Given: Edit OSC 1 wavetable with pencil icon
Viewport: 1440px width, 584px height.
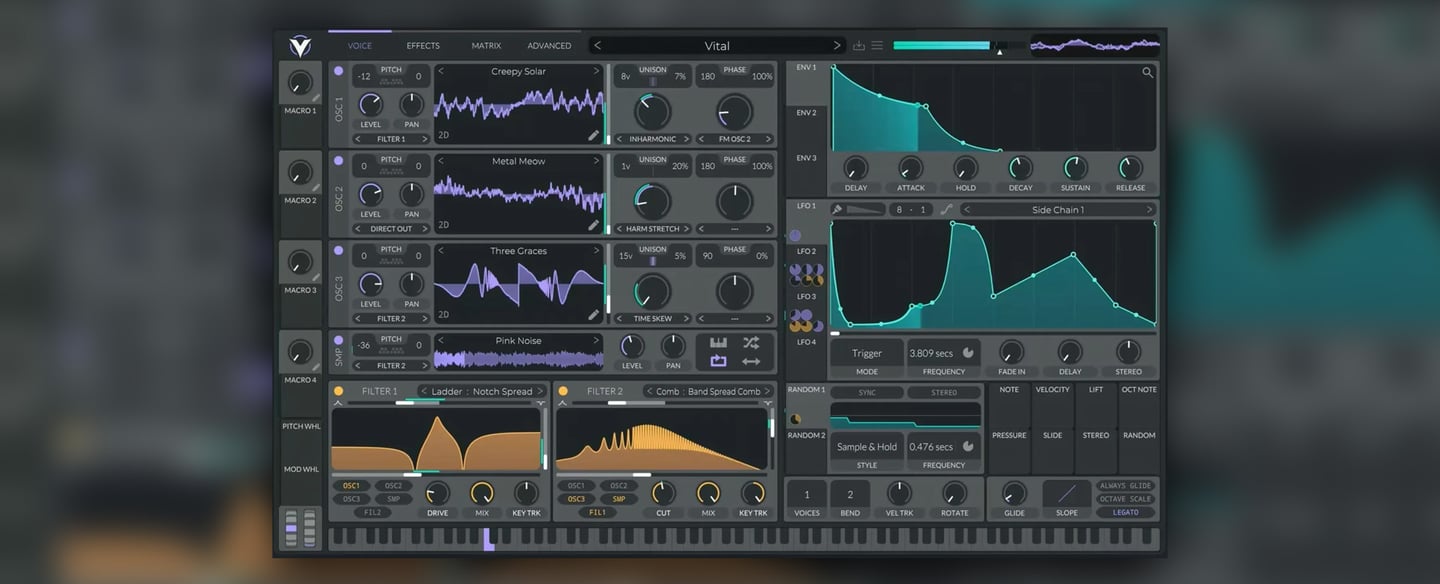Looking at the screenshot, I should [x=593, y=136].
